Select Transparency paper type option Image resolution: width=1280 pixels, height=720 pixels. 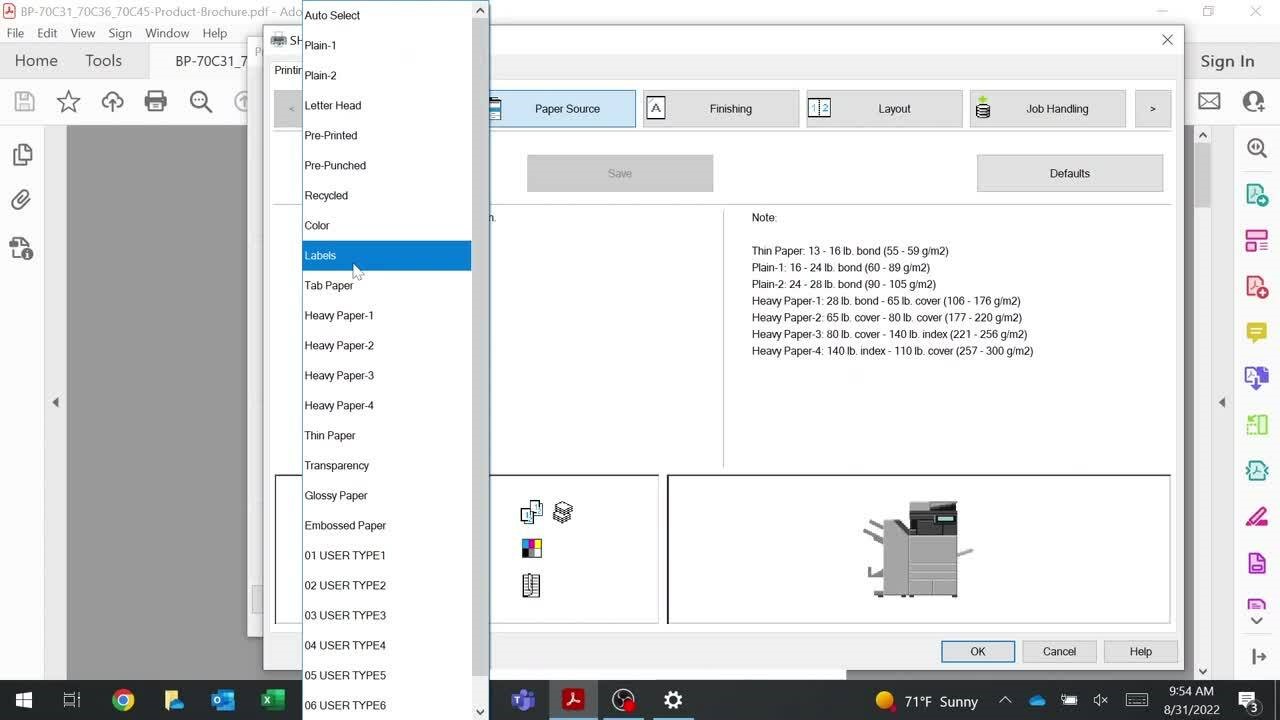(387, 465)
